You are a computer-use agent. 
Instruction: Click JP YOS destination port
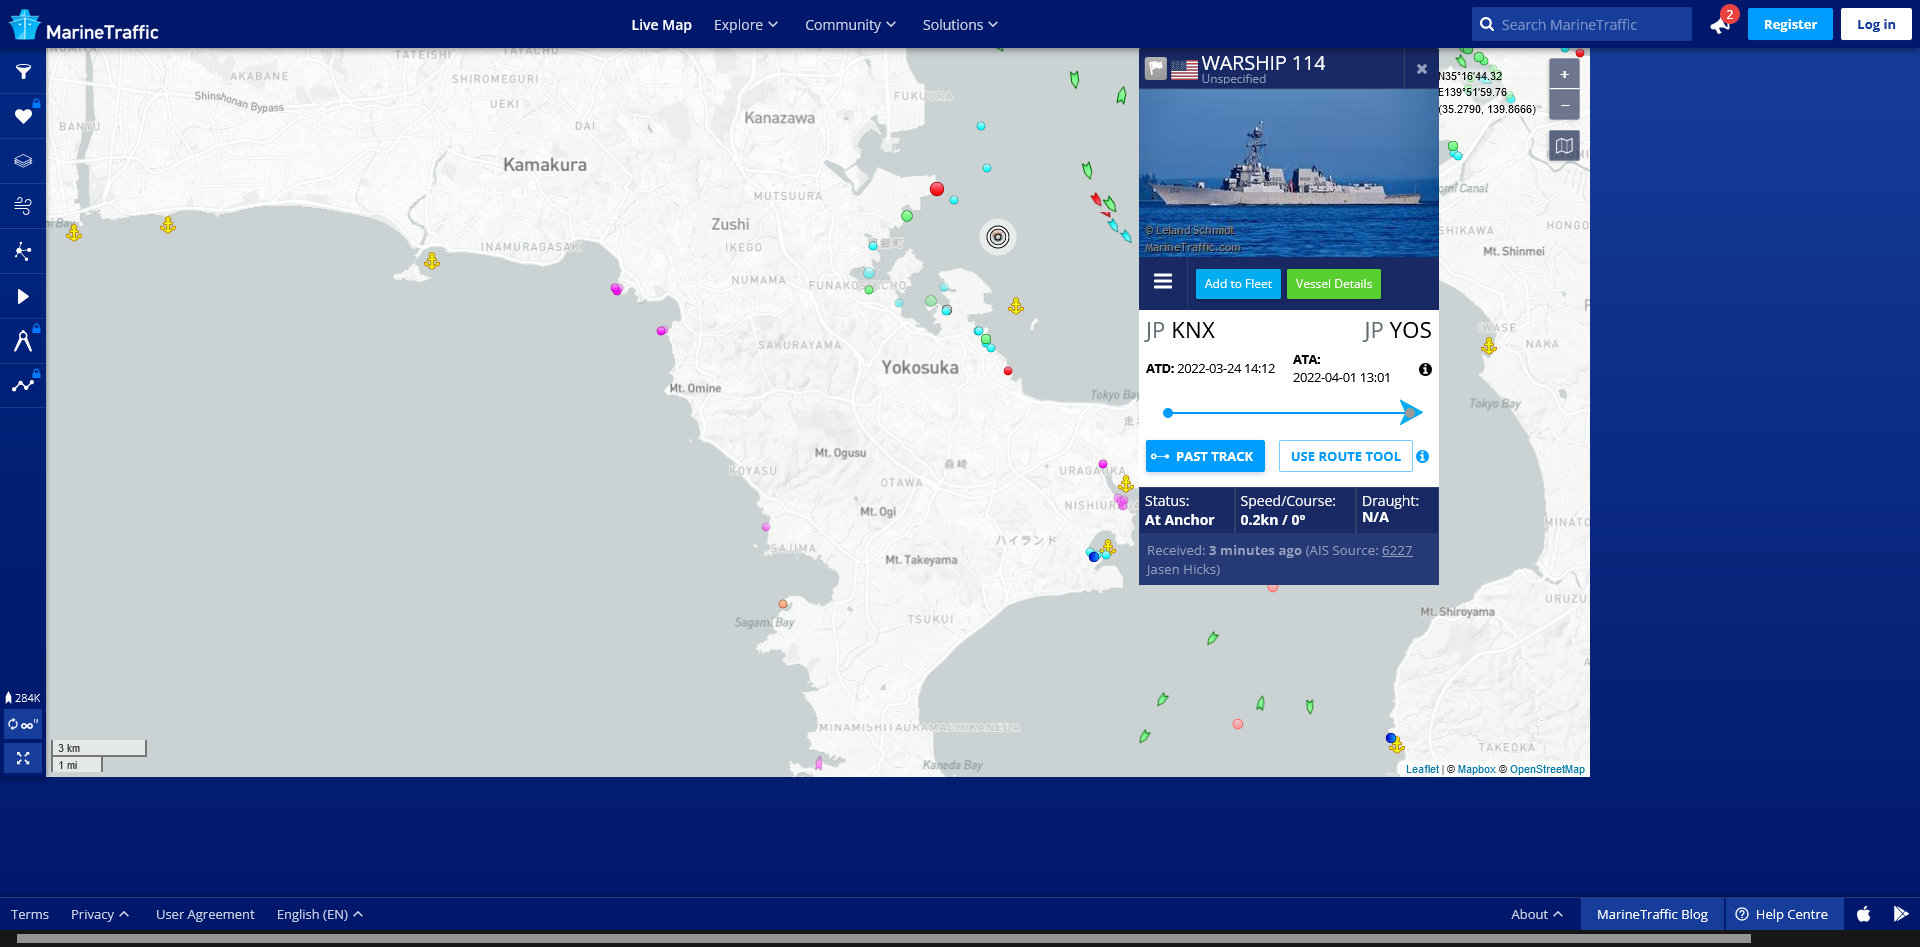tap(1397, 330)
